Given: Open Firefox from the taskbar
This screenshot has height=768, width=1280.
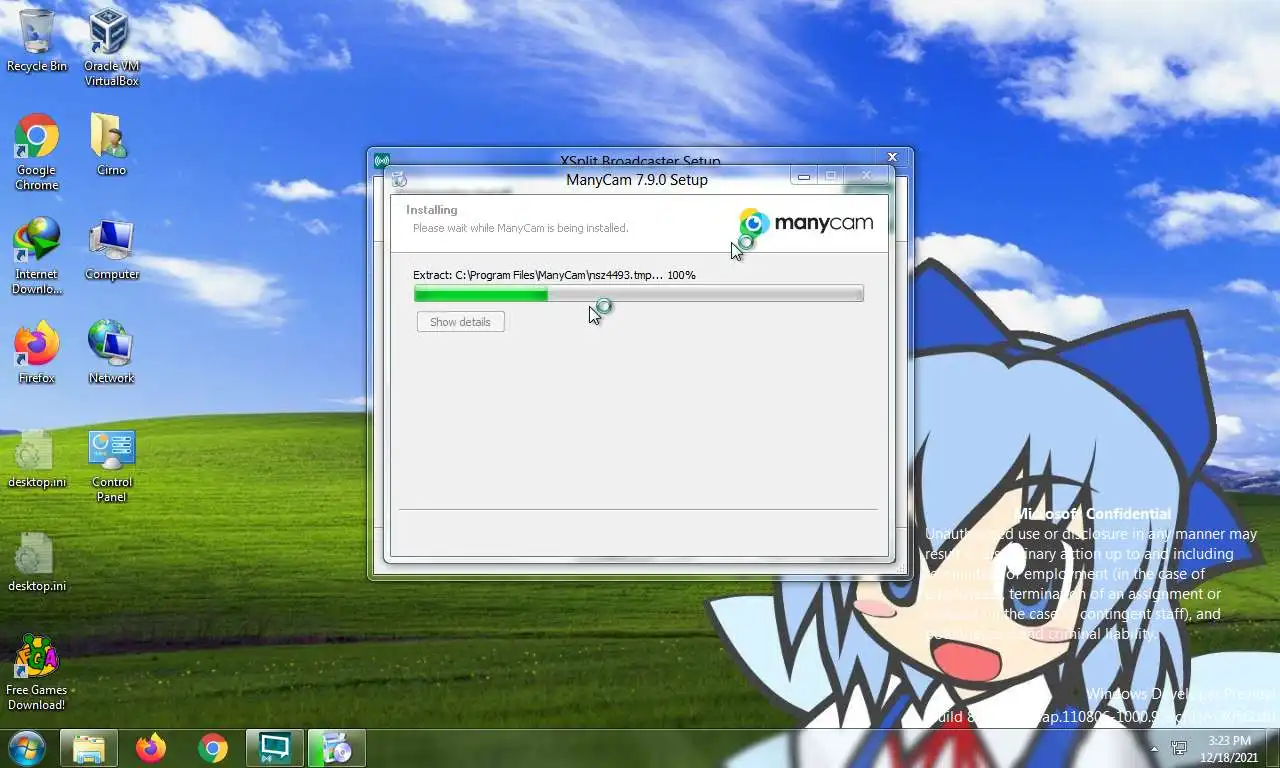Looking at the screenshot, I should click(151, 748).
